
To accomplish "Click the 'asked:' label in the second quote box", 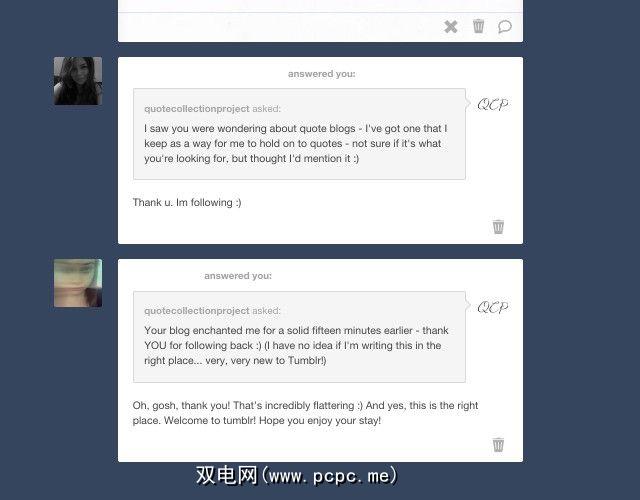I will point(266,311).
